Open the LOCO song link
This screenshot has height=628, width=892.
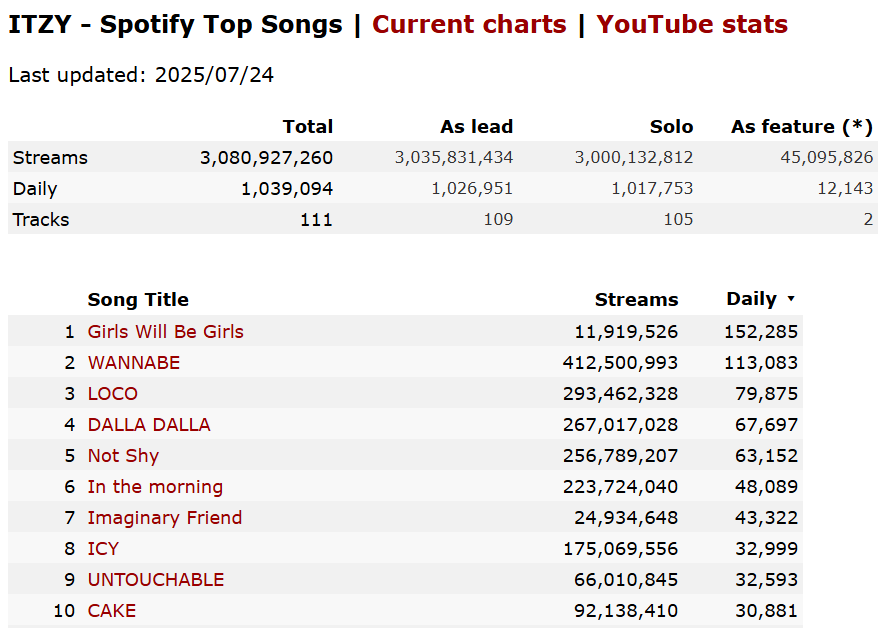(113, 393)
